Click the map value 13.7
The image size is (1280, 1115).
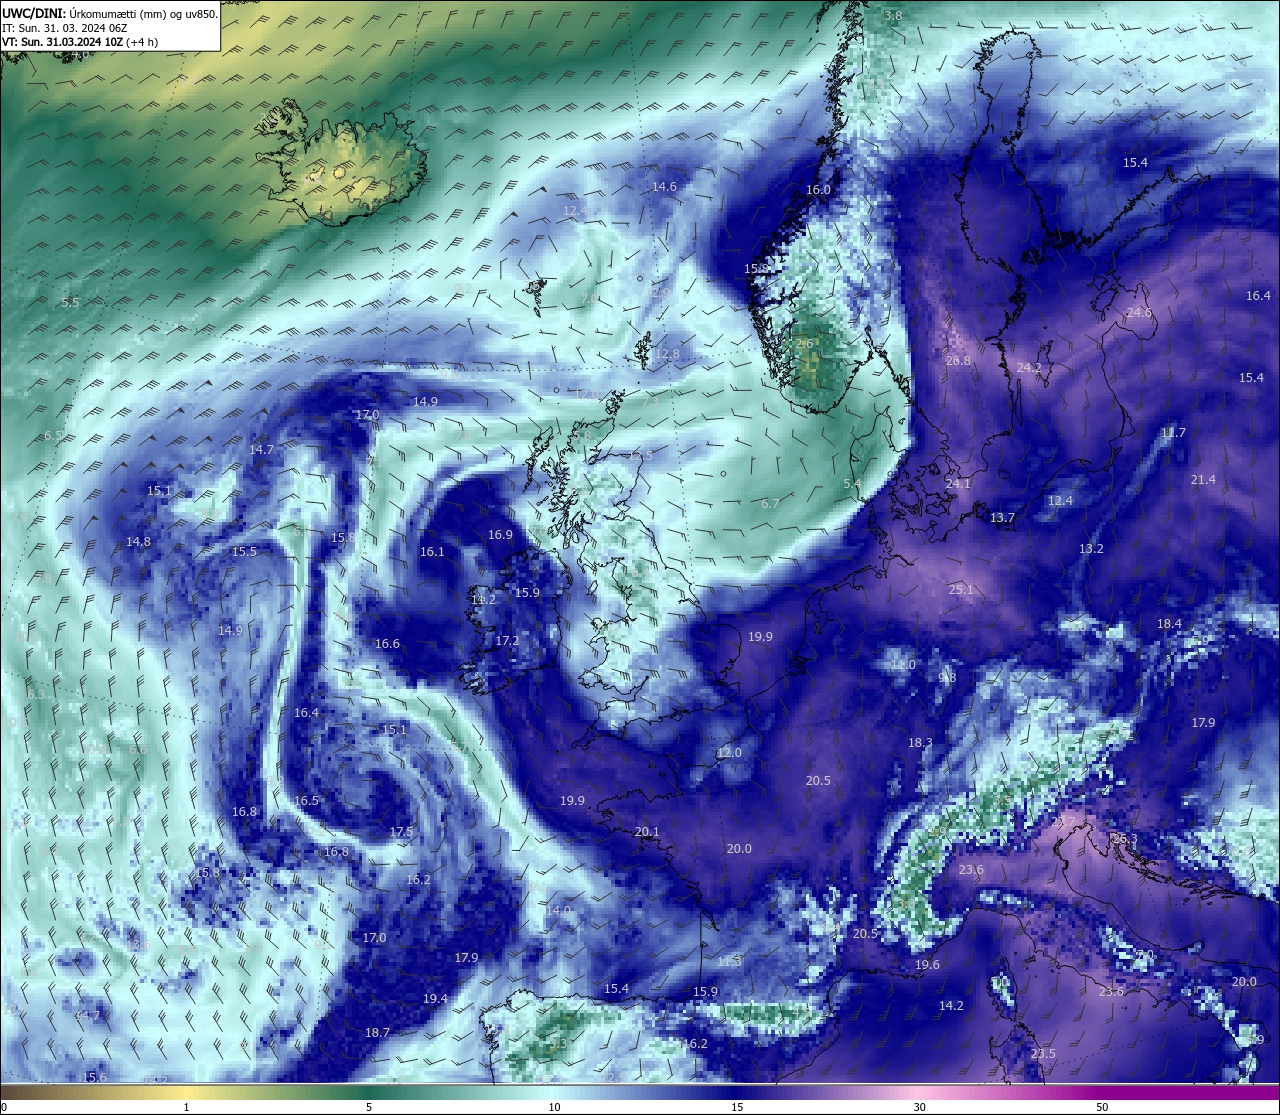(x=1002, y=518)
